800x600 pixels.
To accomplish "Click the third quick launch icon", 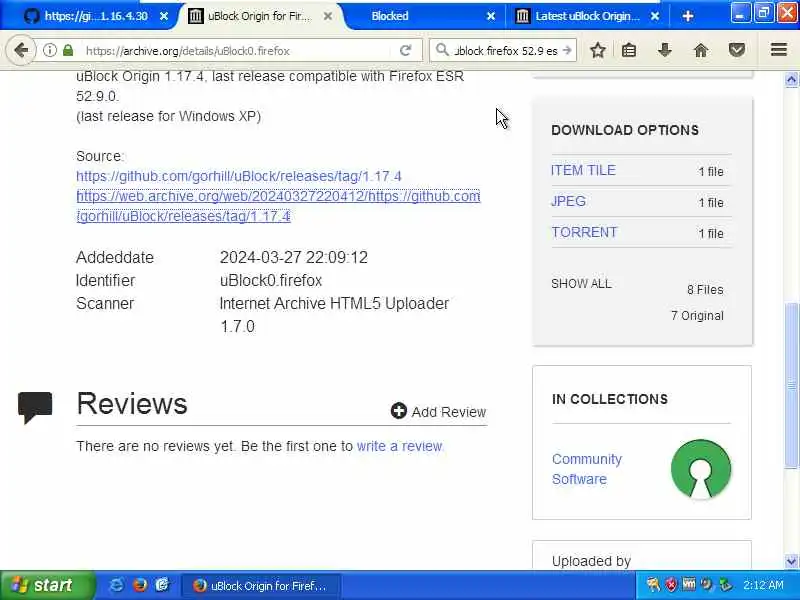I will click(162, 585).
